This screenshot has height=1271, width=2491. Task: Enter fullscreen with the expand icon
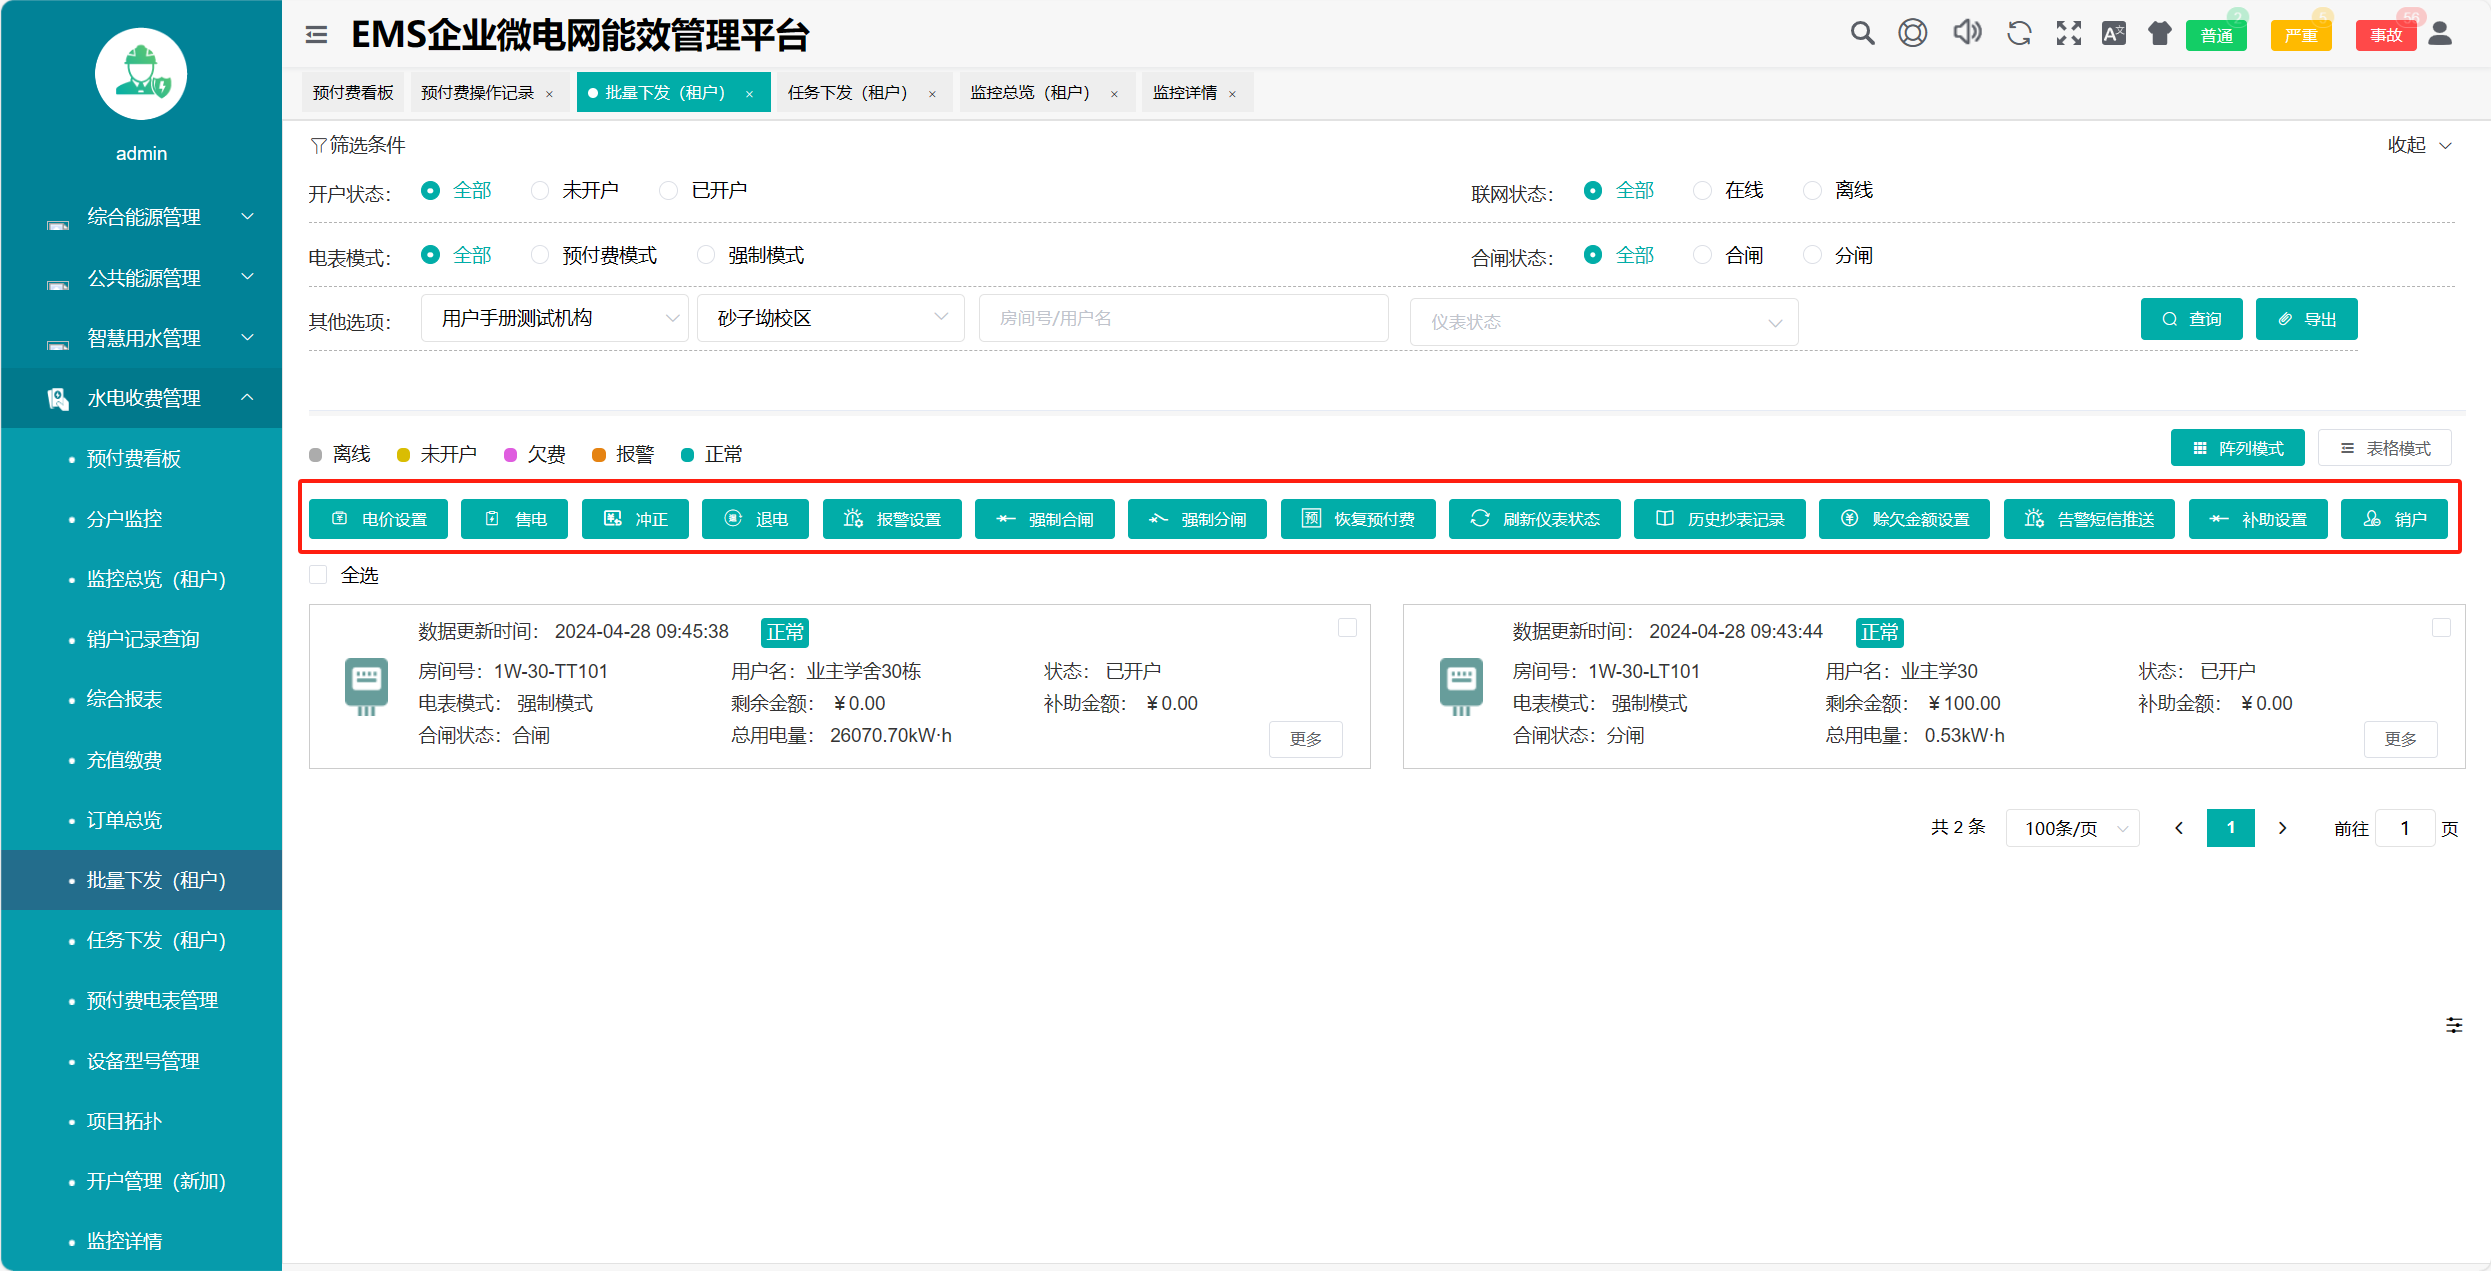[2068, 34]
